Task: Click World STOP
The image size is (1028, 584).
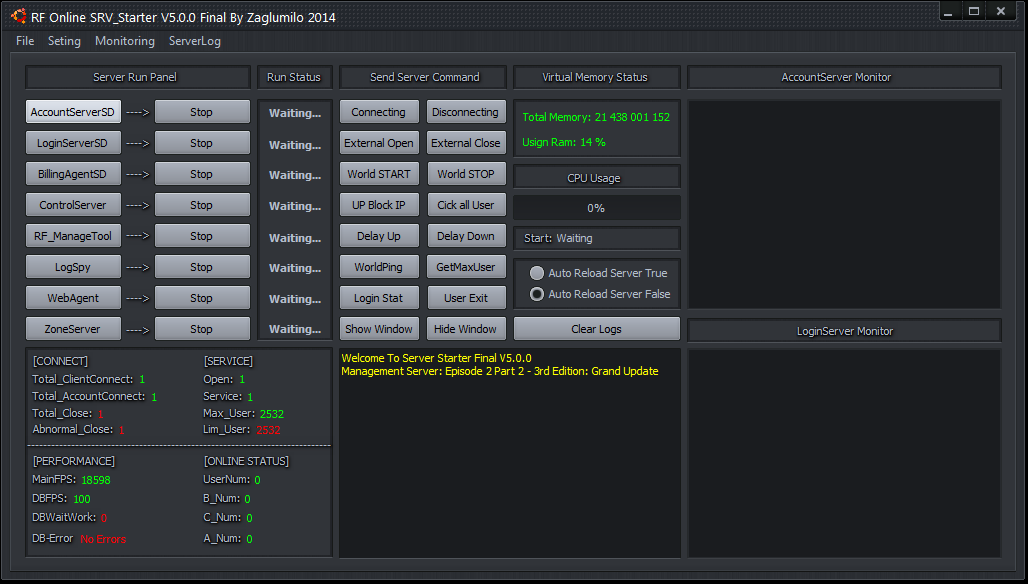Action: [x=466, y=174]
